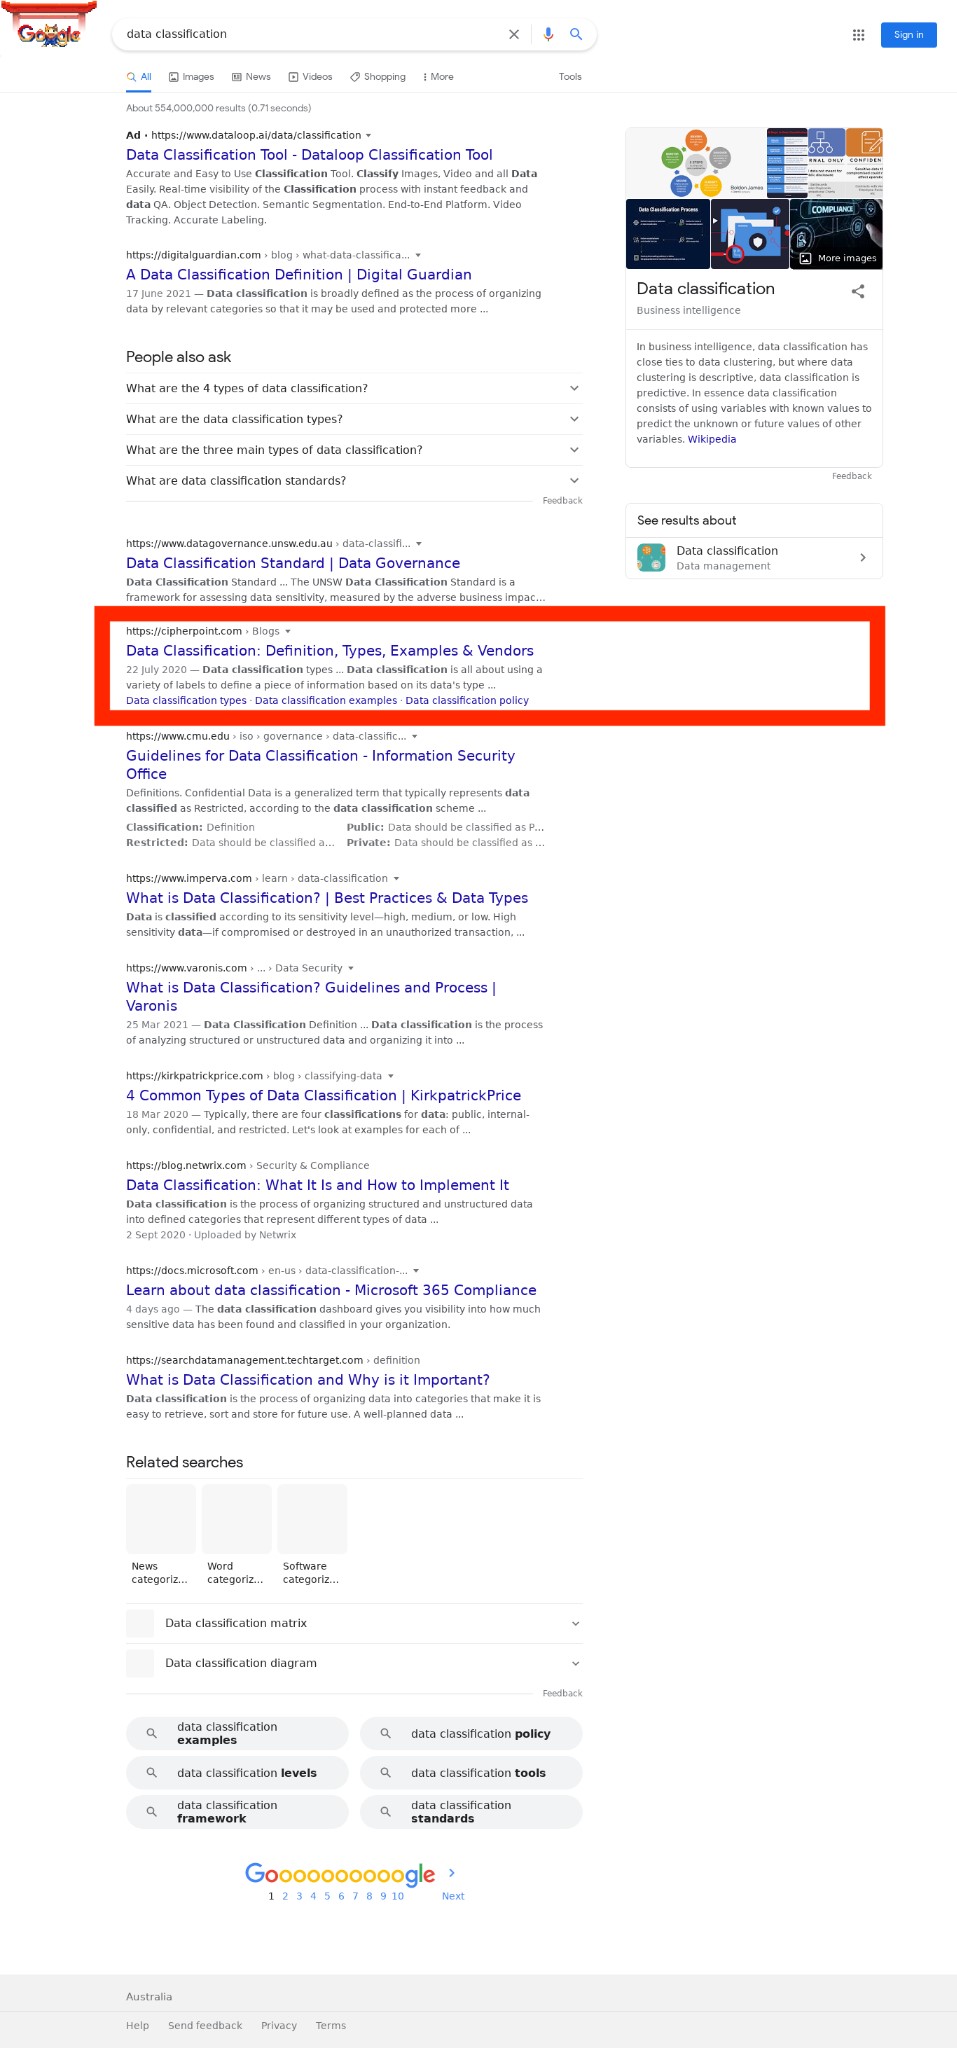Screen dimensions: 957x2048
Task: Switch to the All results tab
Action: (x=139, y=77)
